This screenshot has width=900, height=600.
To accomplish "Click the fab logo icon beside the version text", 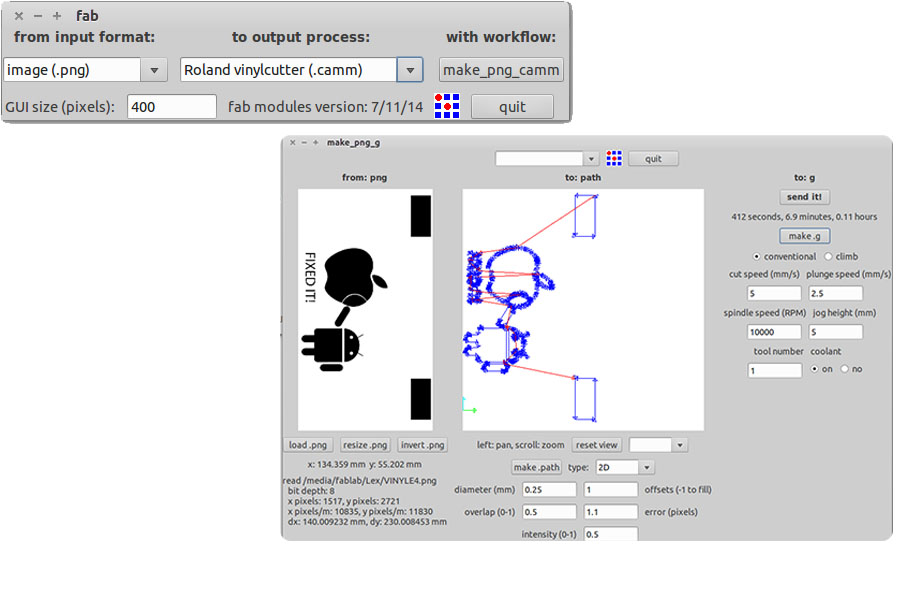I will (x=447, y=106).
